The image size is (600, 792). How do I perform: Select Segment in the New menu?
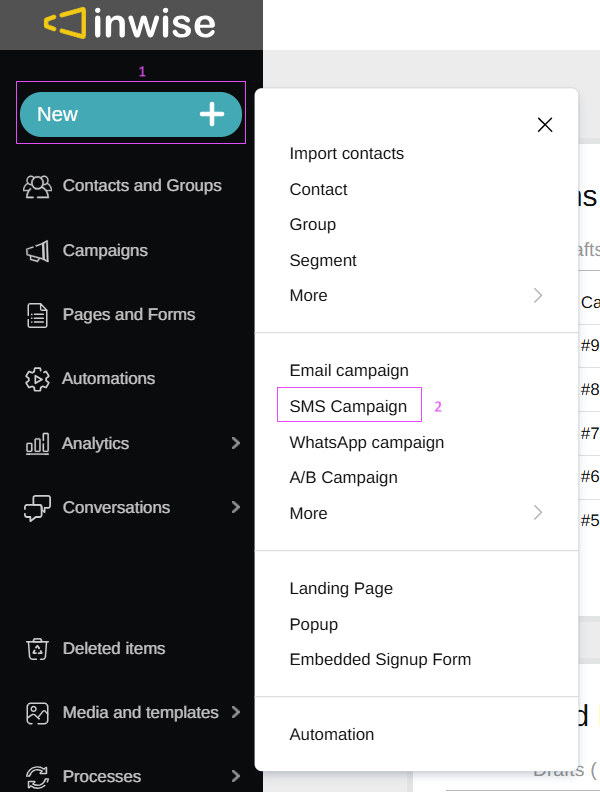click(x=323, y=260)
